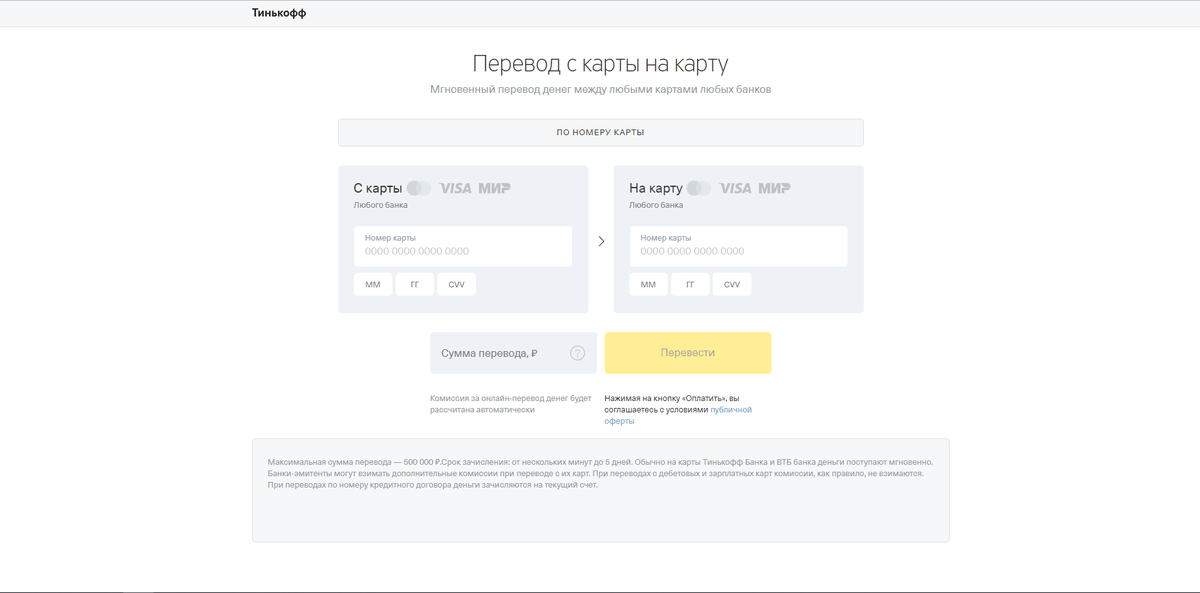This screenshot has height=593, width=1200.
Task: Click МИР icon in На карту panel
Action: [x=774, y=188]
